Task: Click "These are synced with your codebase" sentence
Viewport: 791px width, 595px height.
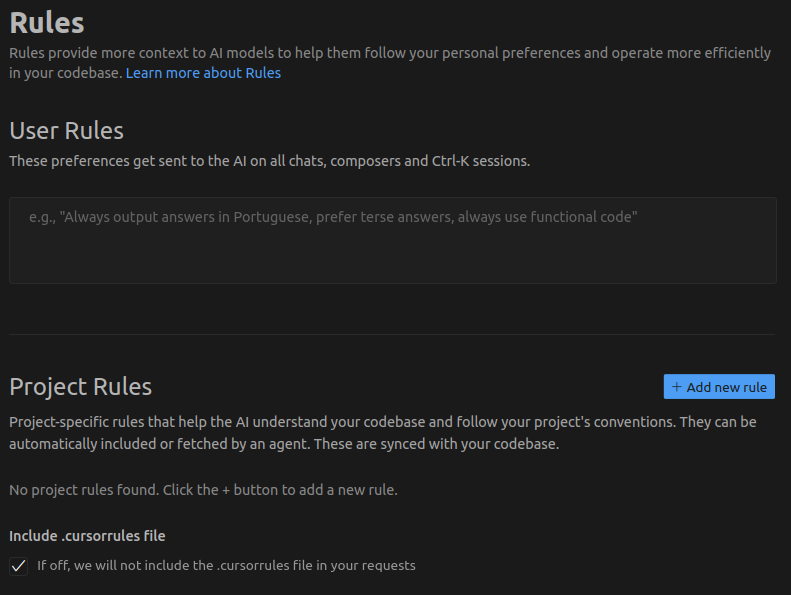Action: 436,444
